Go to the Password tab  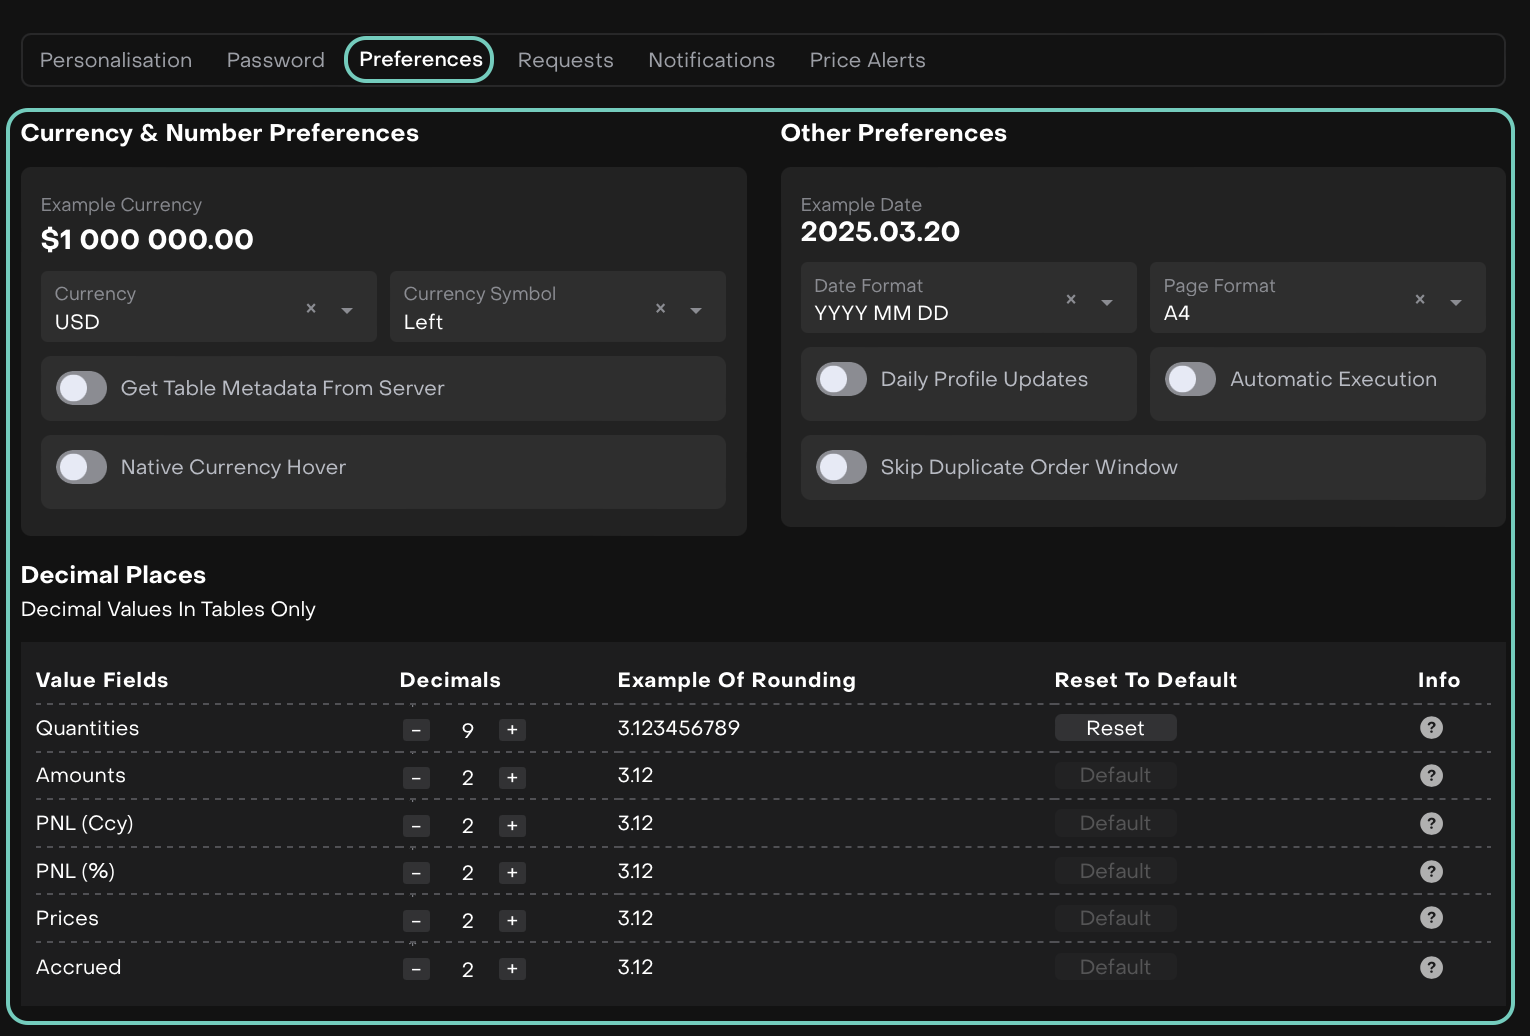tap(275, 60)
